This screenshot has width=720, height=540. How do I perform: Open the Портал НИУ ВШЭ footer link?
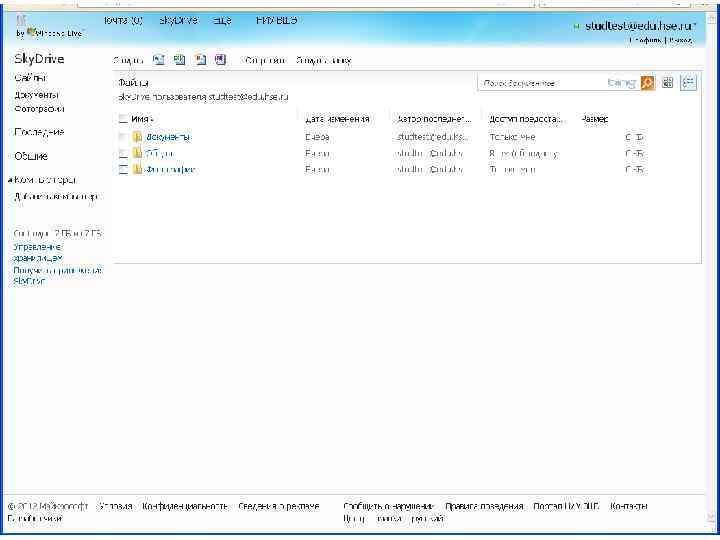point(566,506)
